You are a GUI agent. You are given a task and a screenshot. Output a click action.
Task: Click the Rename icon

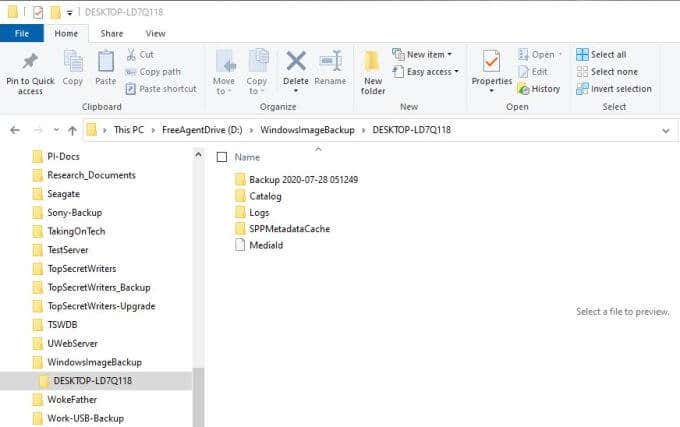coord(330,62)
